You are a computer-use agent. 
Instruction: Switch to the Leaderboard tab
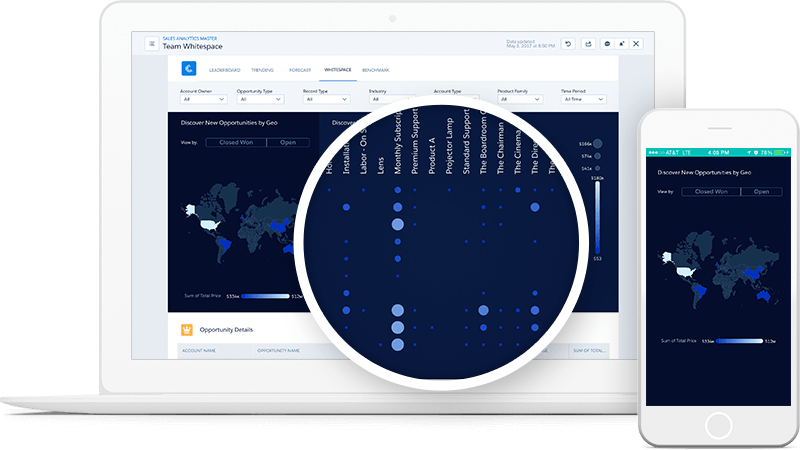click(224, 70)
